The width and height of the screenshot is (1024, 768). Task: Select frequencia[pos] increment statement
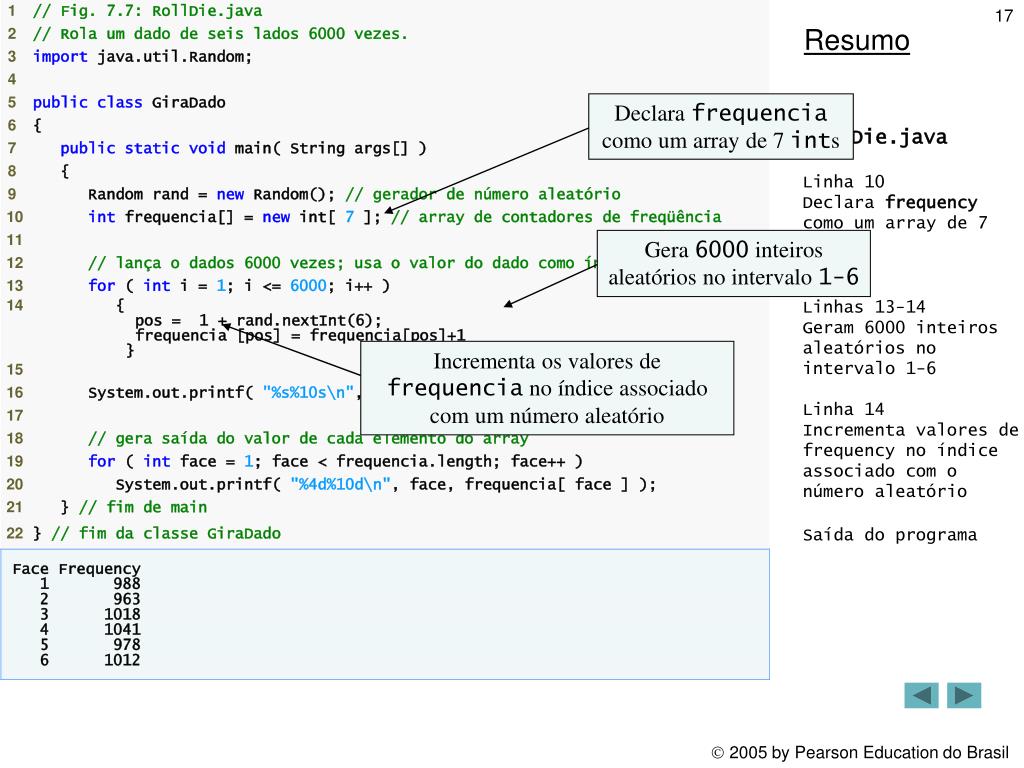[x=300, y=335]
